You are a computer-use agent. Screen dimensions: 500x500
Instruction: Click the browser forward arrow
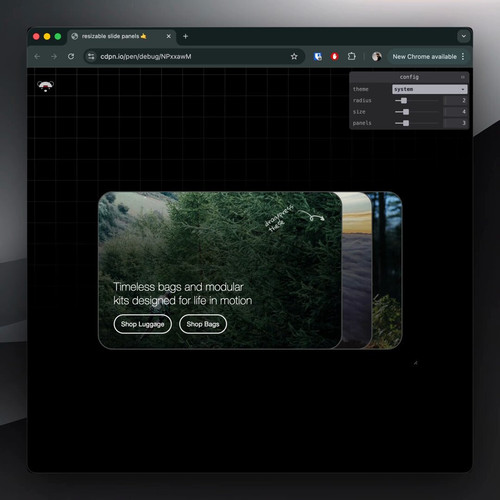click(x=54, y=56)
